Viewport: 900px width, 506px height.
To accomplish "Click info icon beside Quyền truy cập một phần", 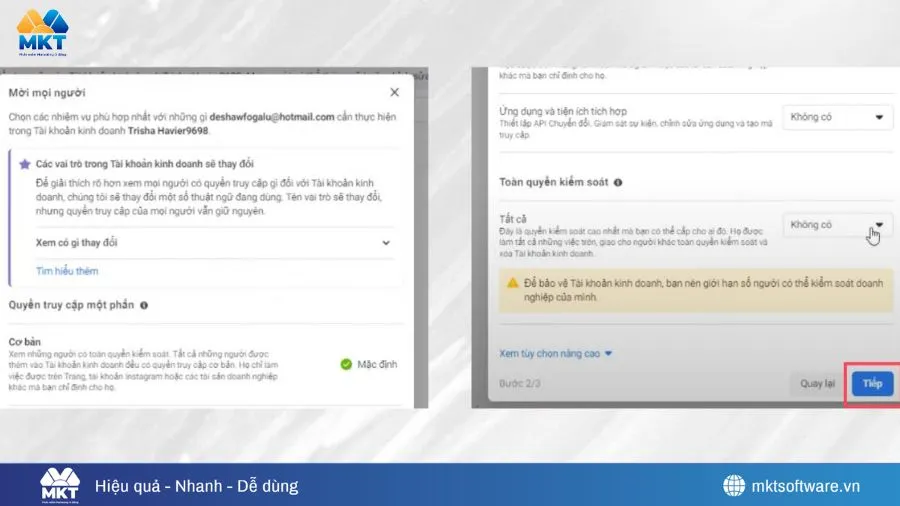I will click(144, 305).
